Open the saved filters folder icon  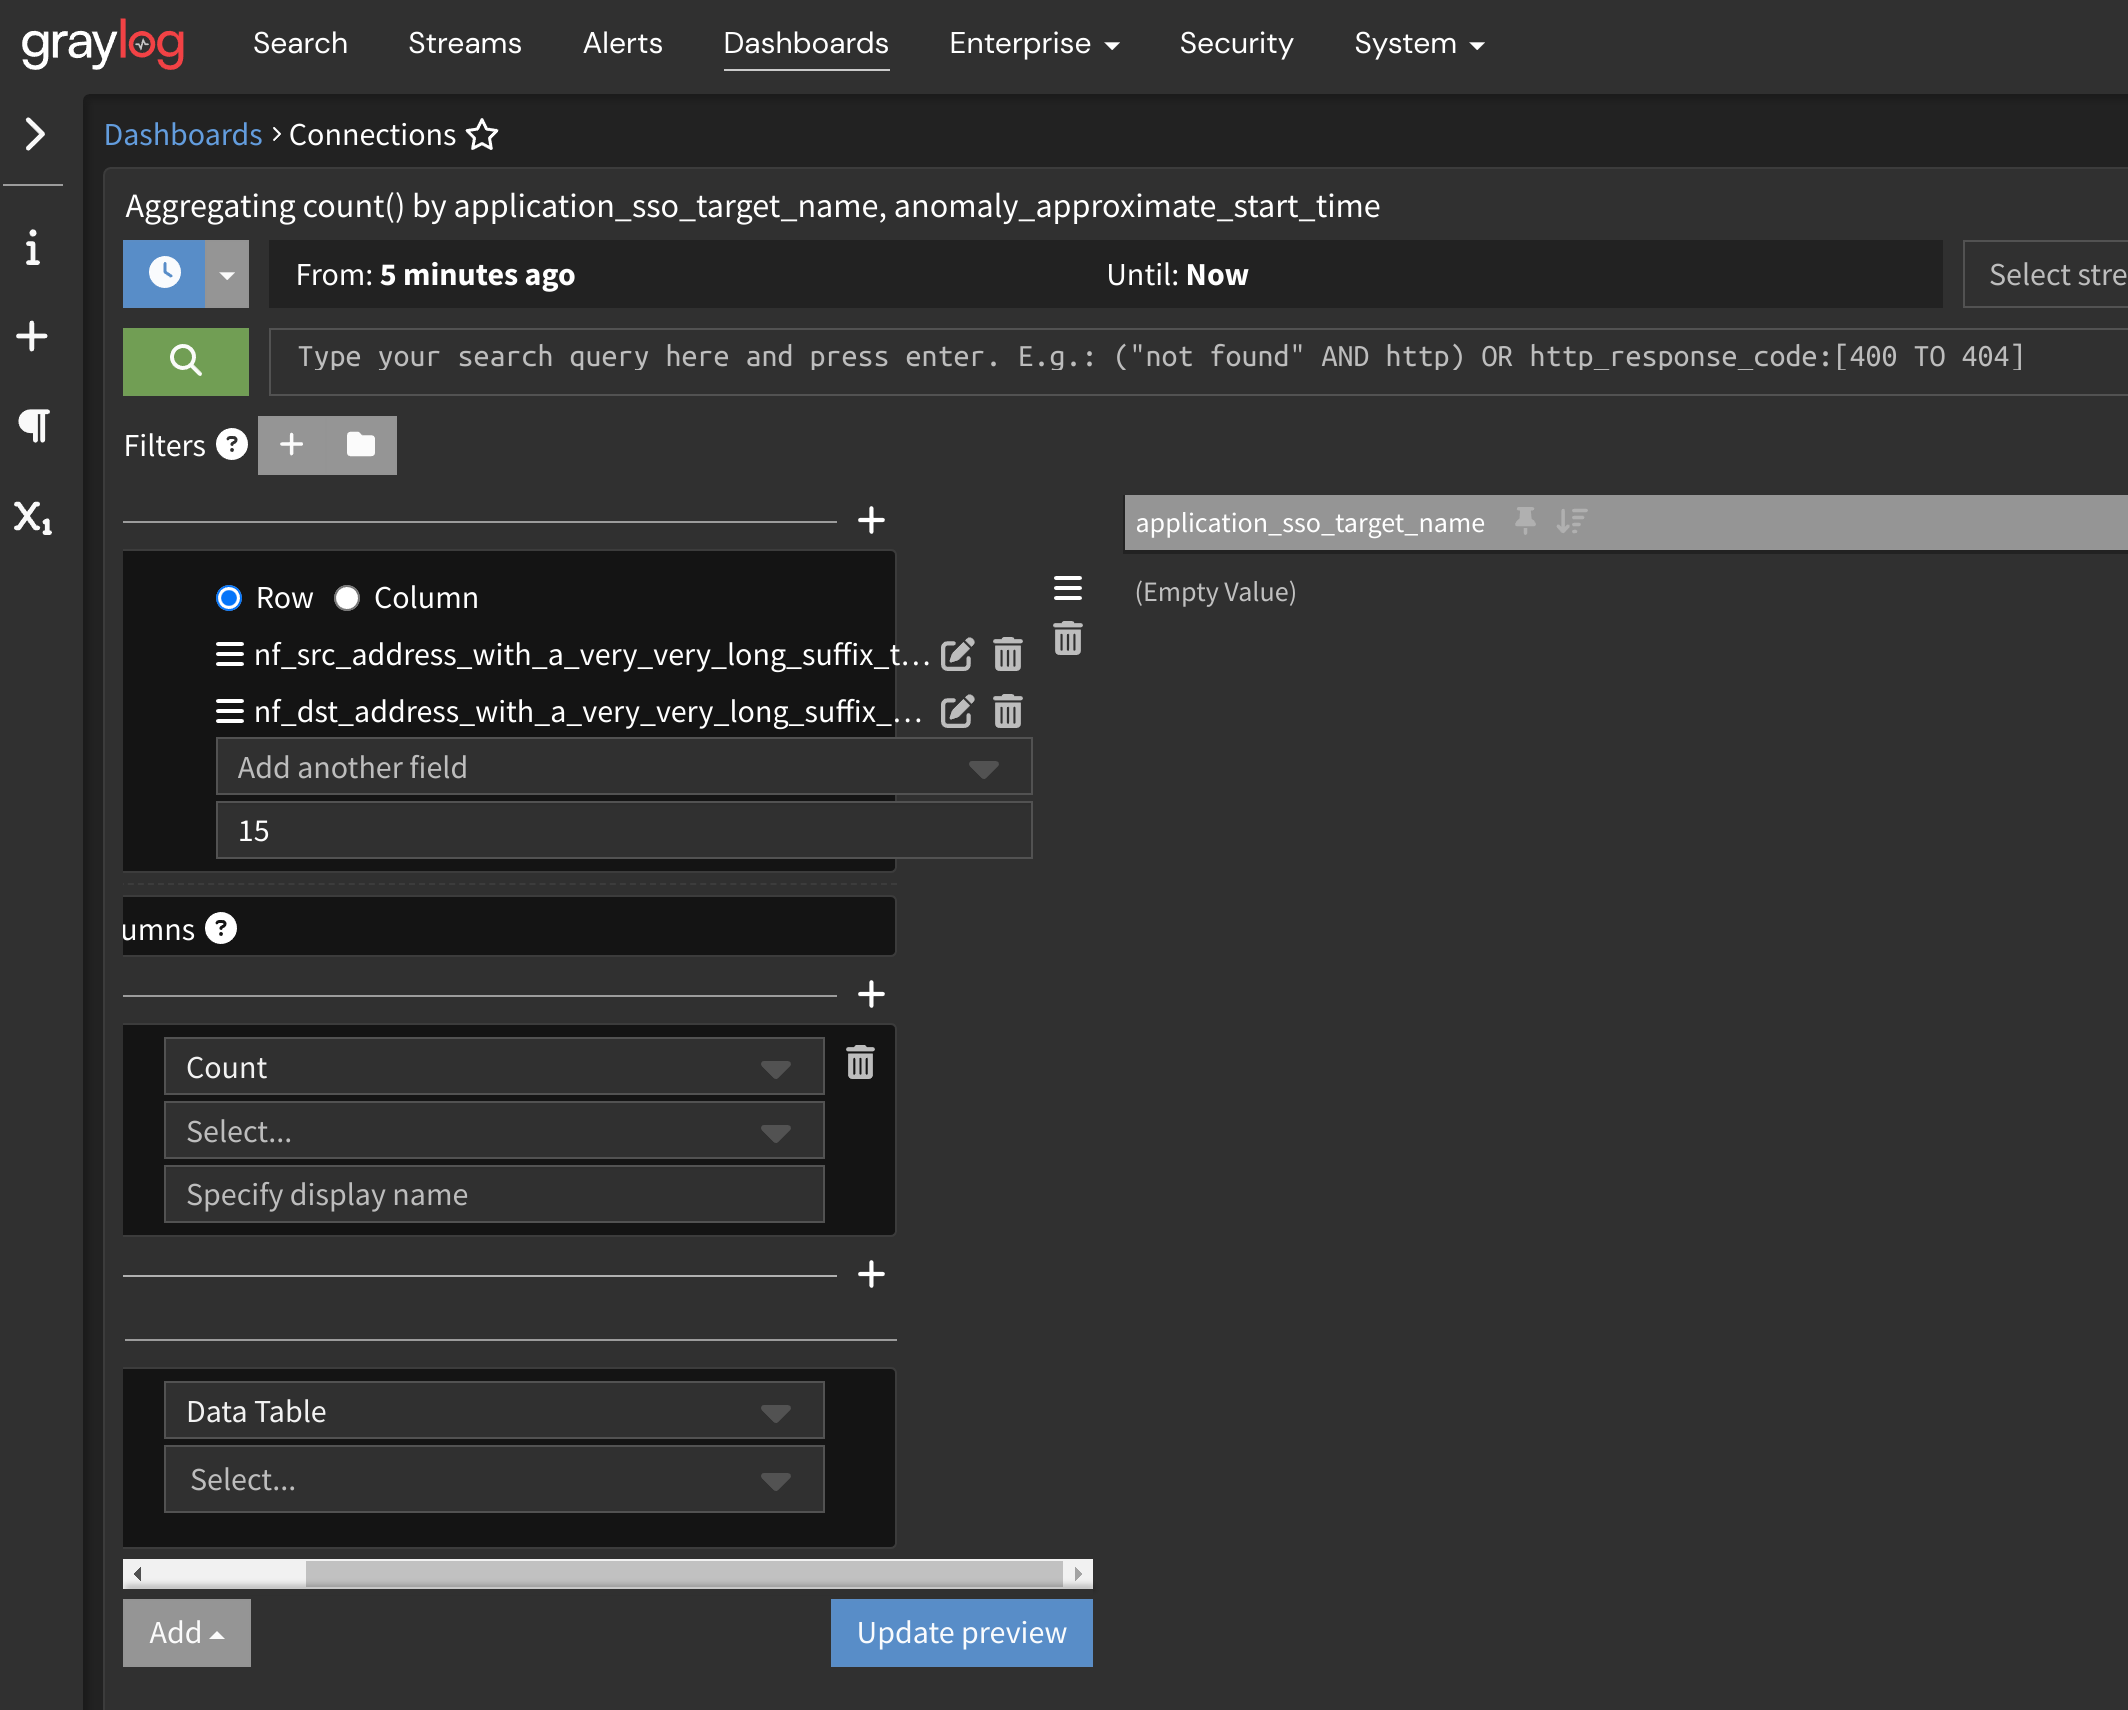(x=360, y=445)
